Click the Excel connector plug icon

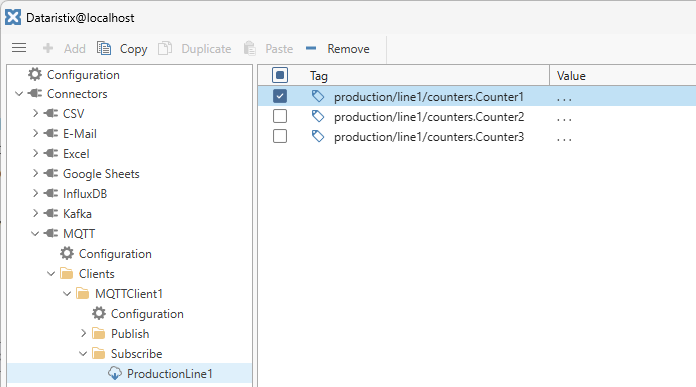click(x=51, y=153)
